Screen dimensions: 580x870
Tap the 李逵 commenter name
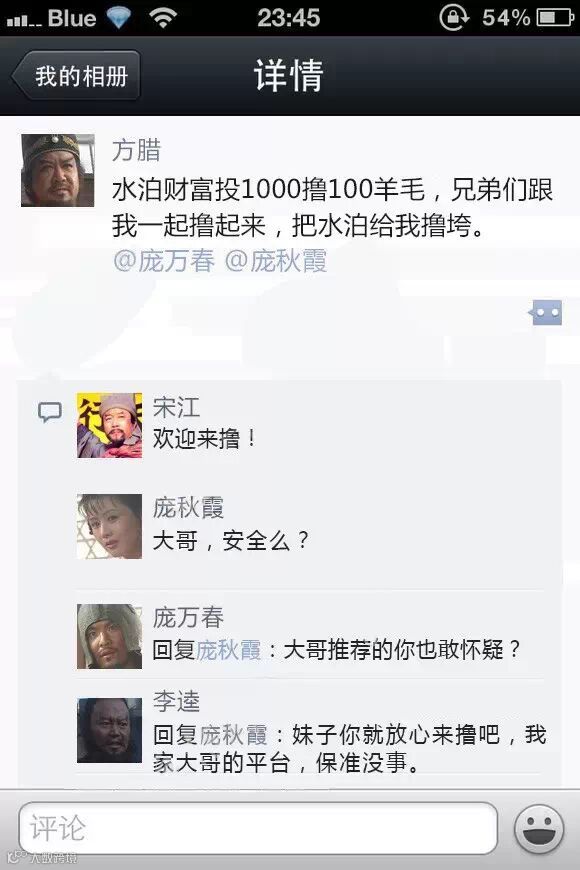click(176, 701)
